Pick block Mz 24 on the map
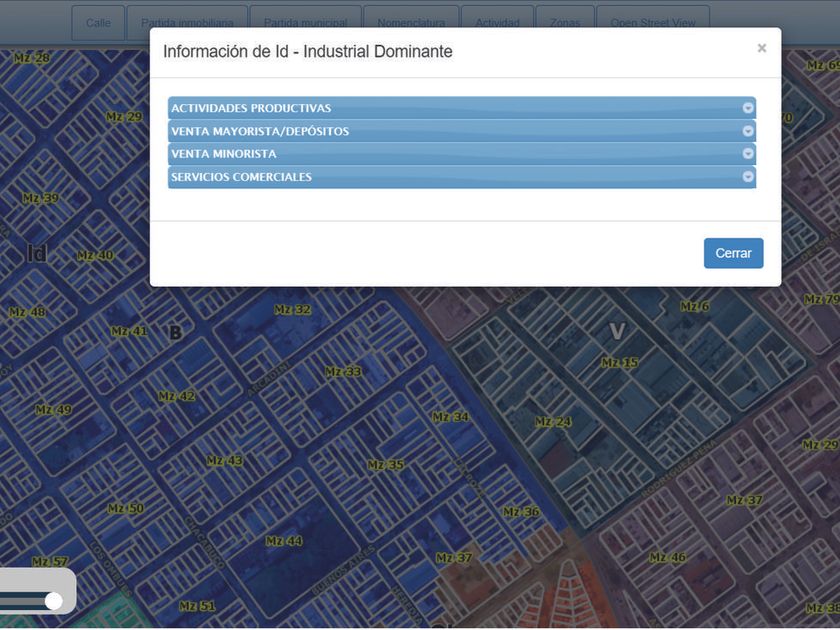The image size is (840, 630). pyautogui.click(x=553, y=422)
